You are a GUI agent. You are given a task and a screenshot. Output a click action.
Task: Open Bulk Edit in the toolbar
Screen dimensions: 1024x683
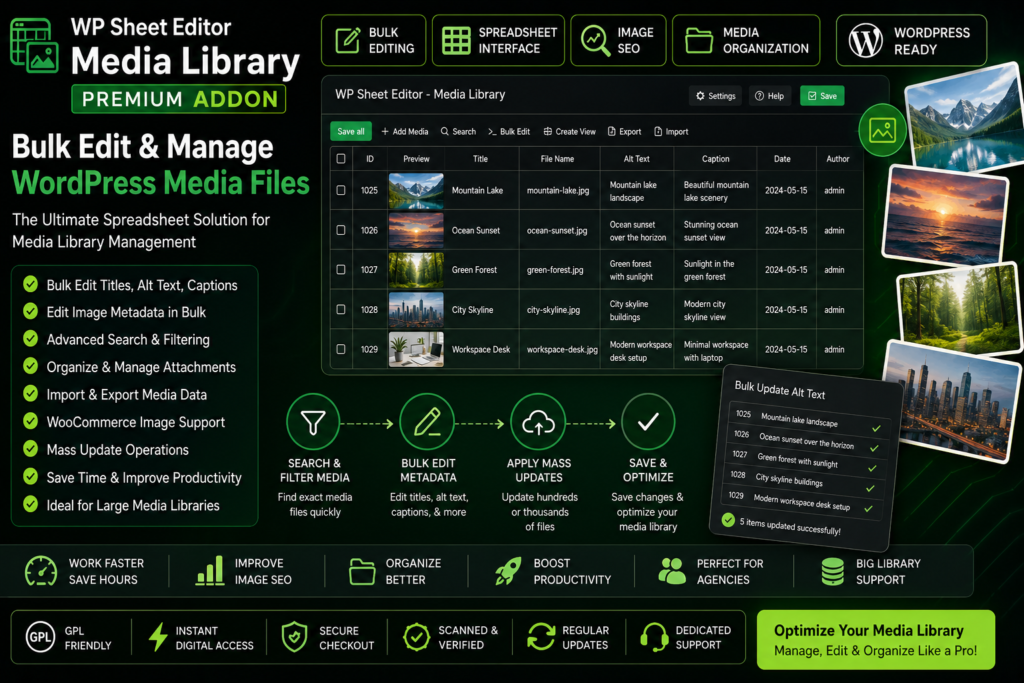(509, 131)
